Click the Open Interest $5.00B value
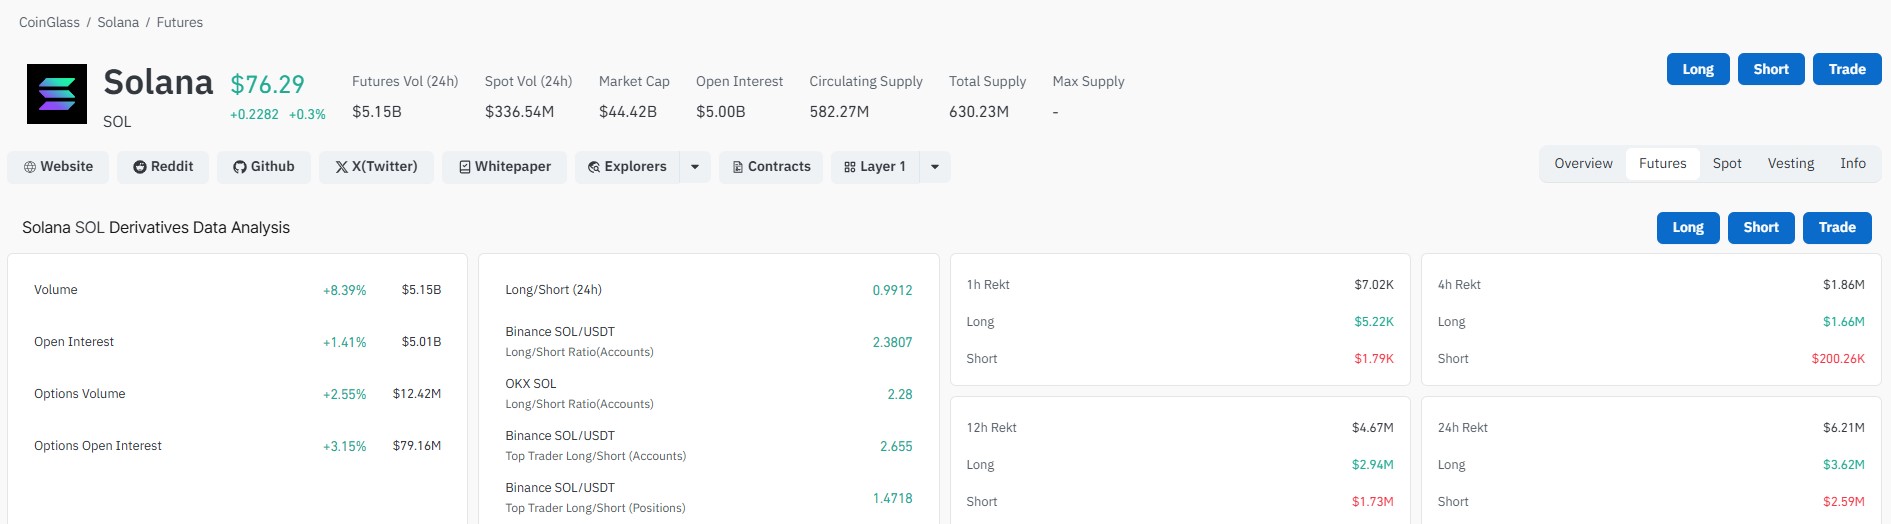Screen dimensions: 1891x524 (721, 112)
